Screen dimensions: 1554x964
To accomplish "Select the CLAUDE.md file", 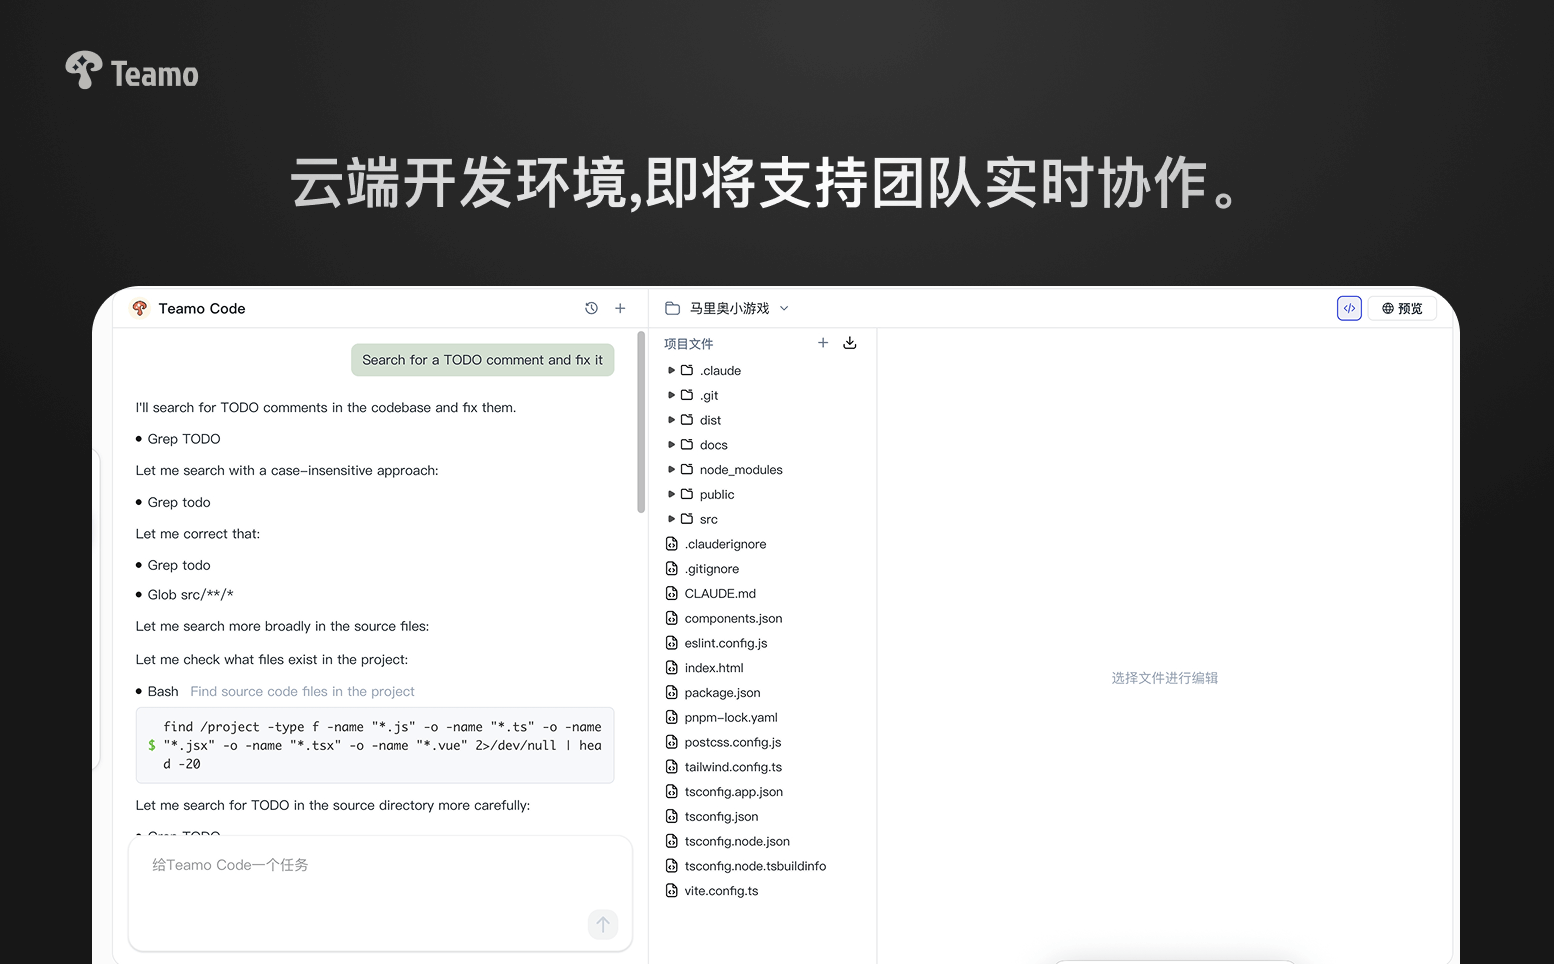I will 720,594.
